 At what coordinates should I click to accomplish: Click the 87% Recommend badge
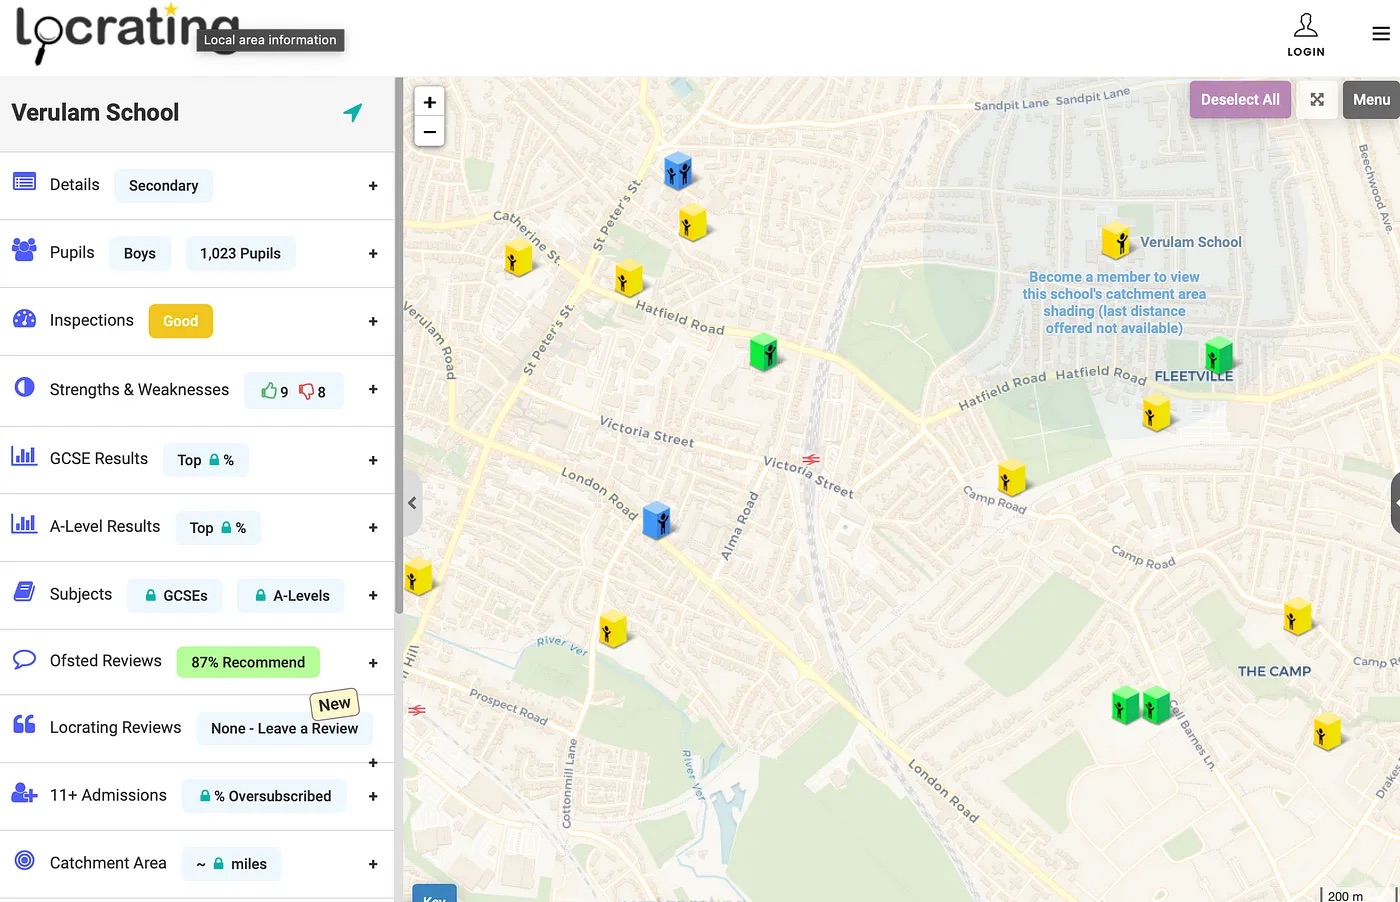click(248, 662)
